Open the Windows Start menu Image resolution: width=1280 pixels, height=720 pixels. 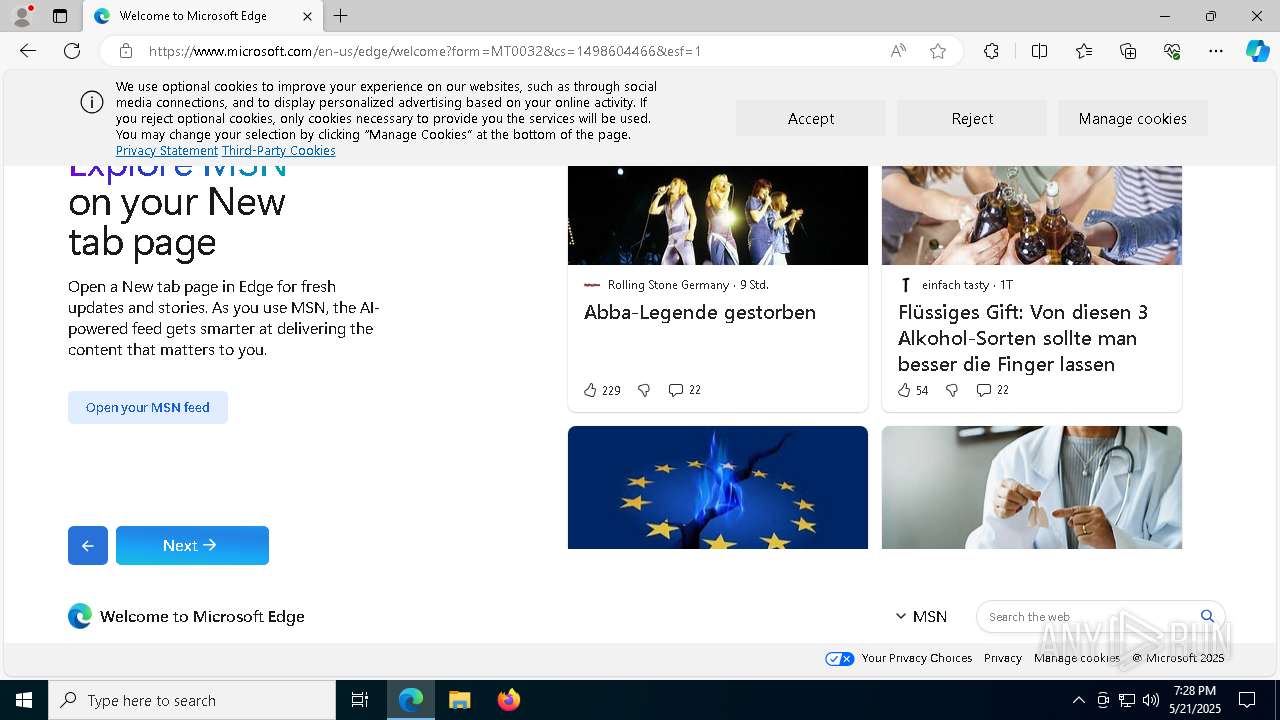(24, 700)
